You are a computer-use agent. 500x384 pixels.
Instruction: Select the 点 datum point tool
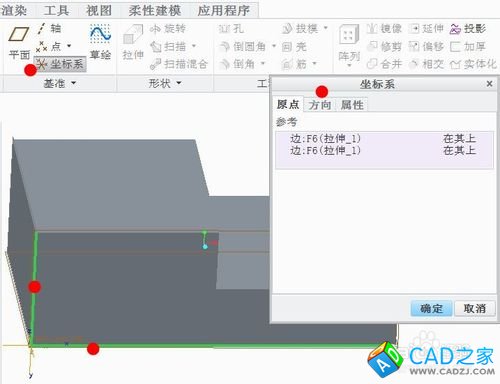tap(49, 46)
